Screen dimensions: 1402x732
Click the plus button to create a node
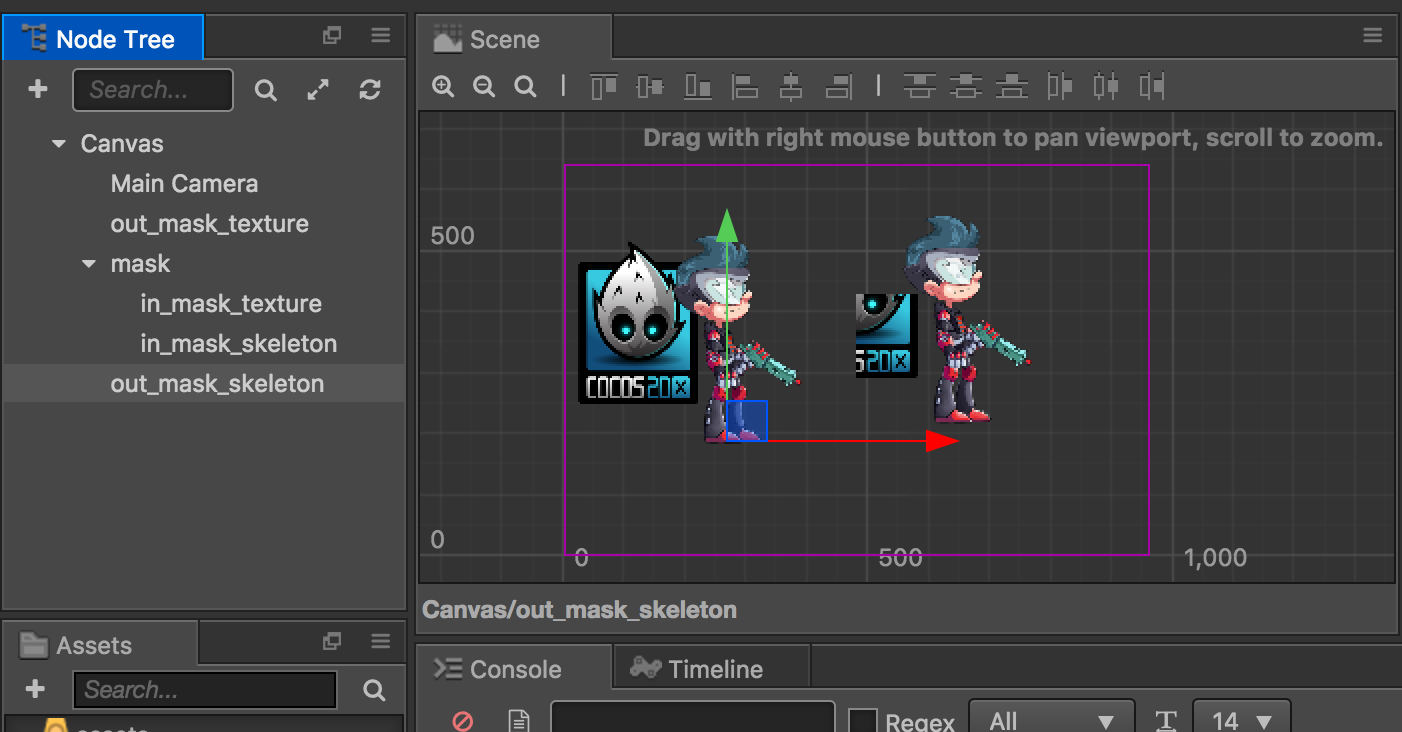pos(37,90)
